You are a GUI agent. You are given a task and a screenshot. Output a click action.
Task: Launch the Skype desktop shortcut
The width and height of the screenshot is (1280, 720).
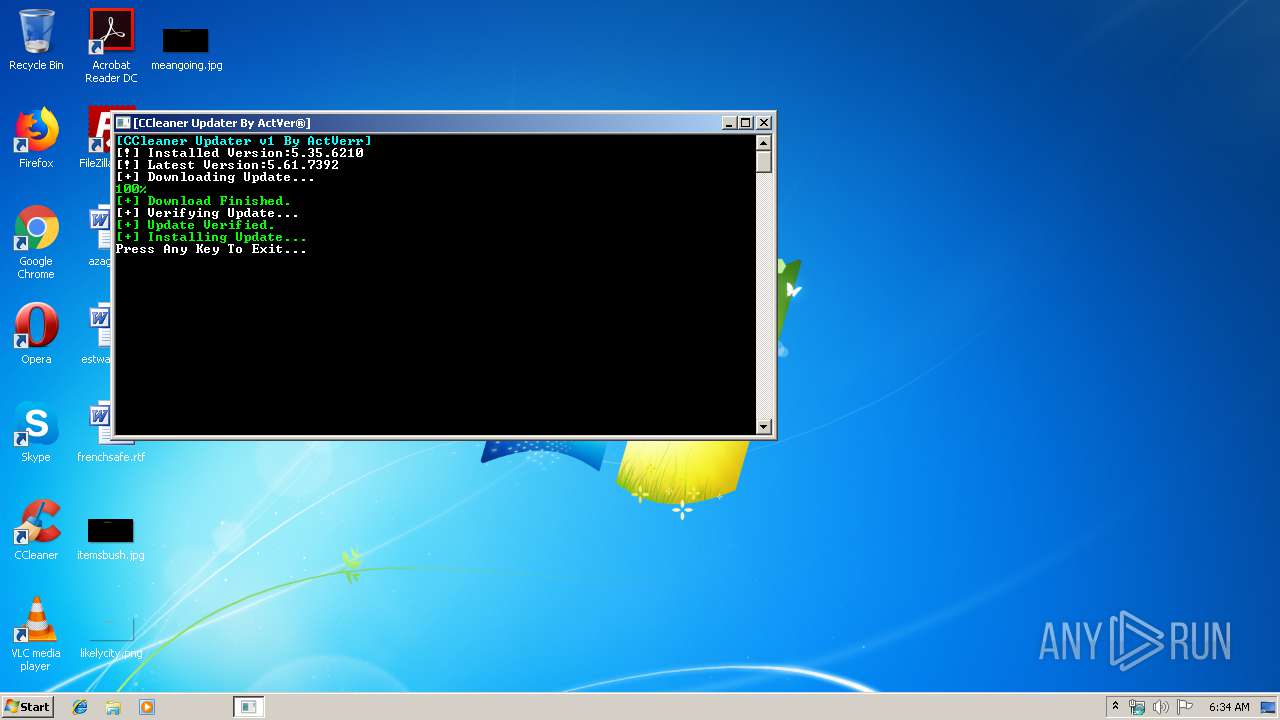point(36,432)
